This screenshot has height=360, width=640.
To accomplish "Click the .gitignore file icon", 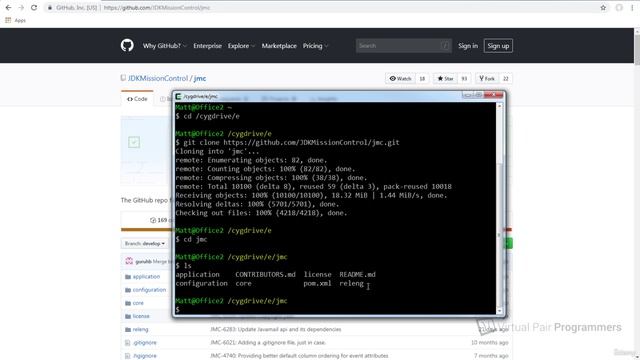I will click(x=127, y=342).
